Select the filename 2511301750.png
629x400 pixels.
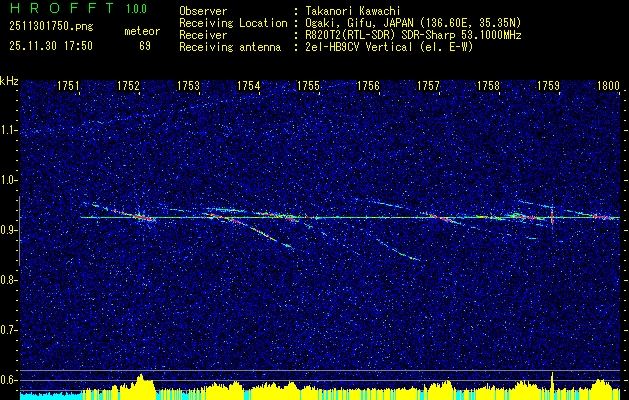click(x=51, y=27)
